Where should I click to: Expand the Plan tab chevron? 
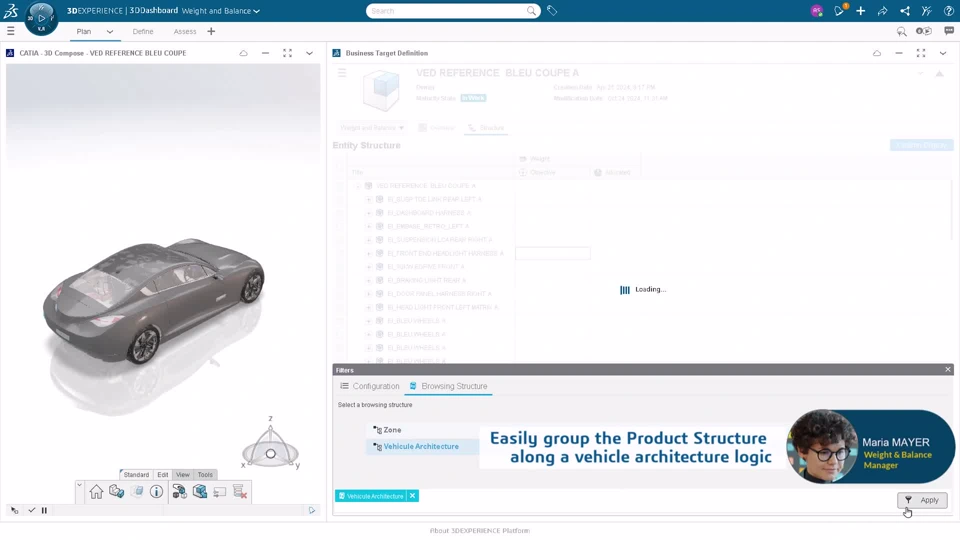[110, 31]
